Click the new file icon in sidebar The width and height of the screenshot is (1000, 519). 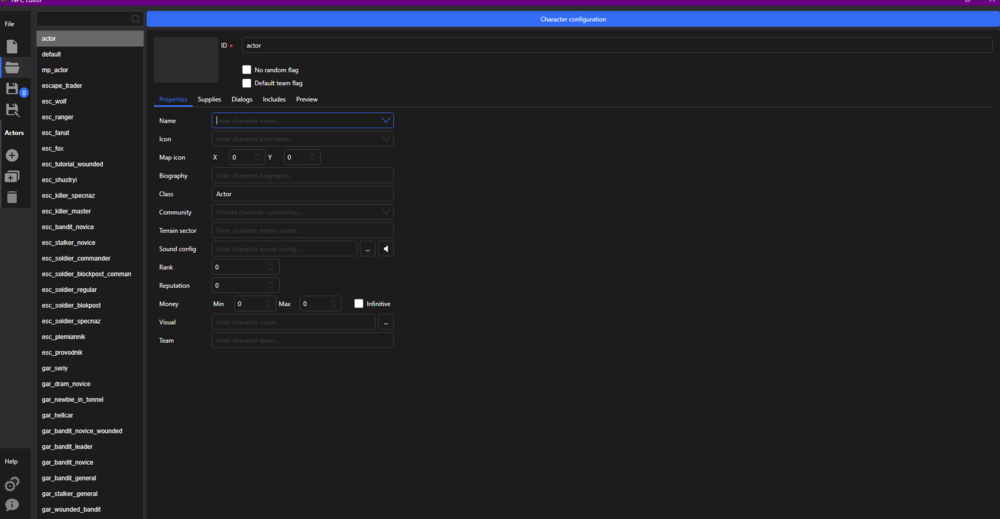point(12,47)
